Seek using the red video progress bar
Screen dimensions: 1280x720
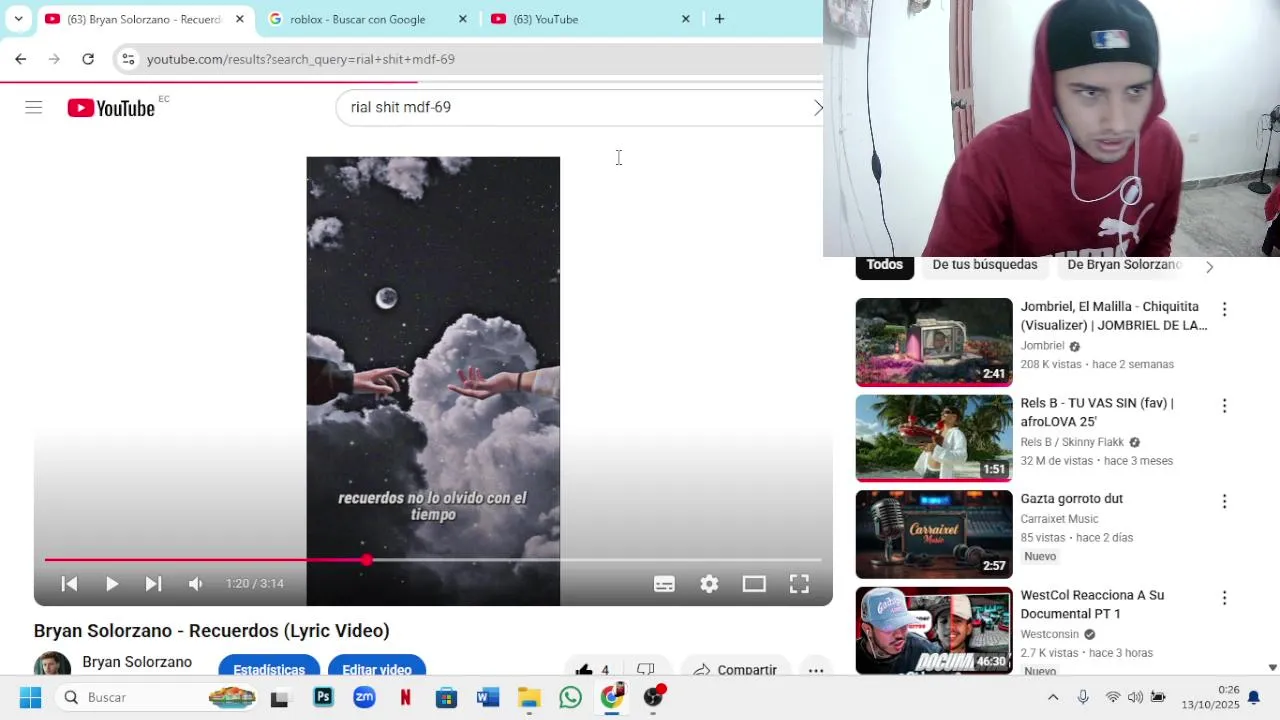(x=433, y=560)
